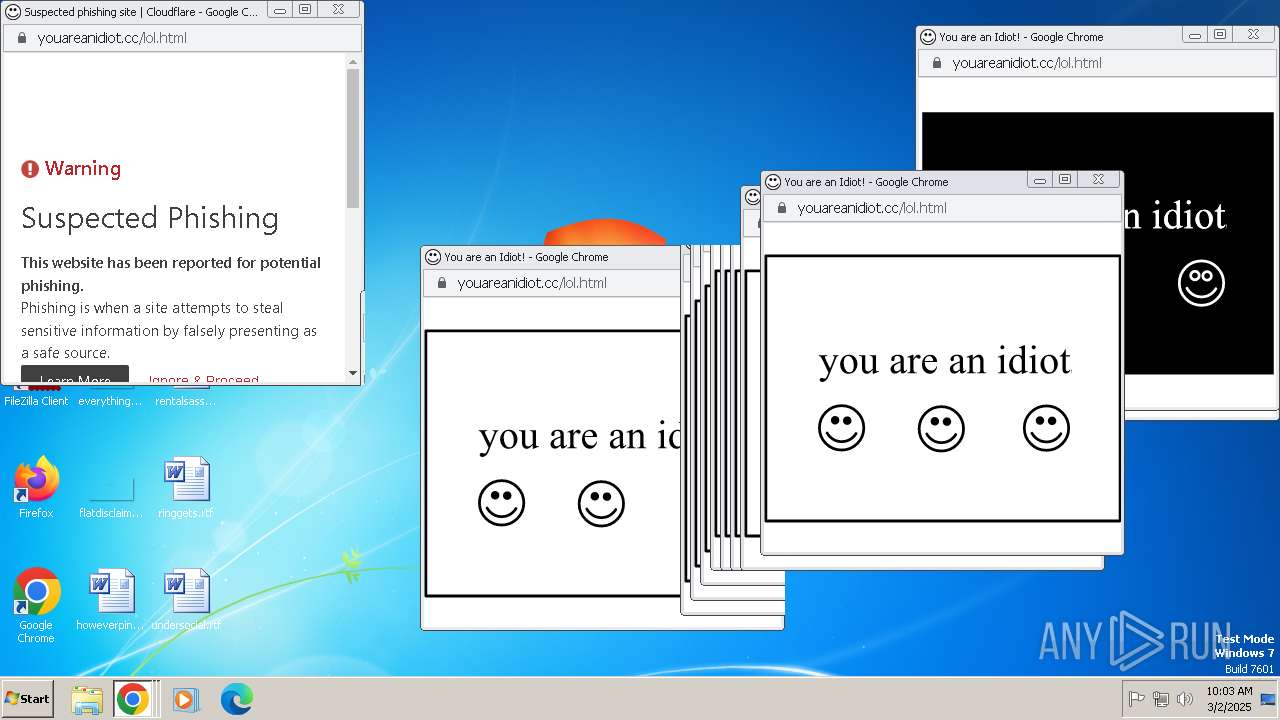
Task: Click the padlock icon in front idiot window
Action: click(782, 208)
